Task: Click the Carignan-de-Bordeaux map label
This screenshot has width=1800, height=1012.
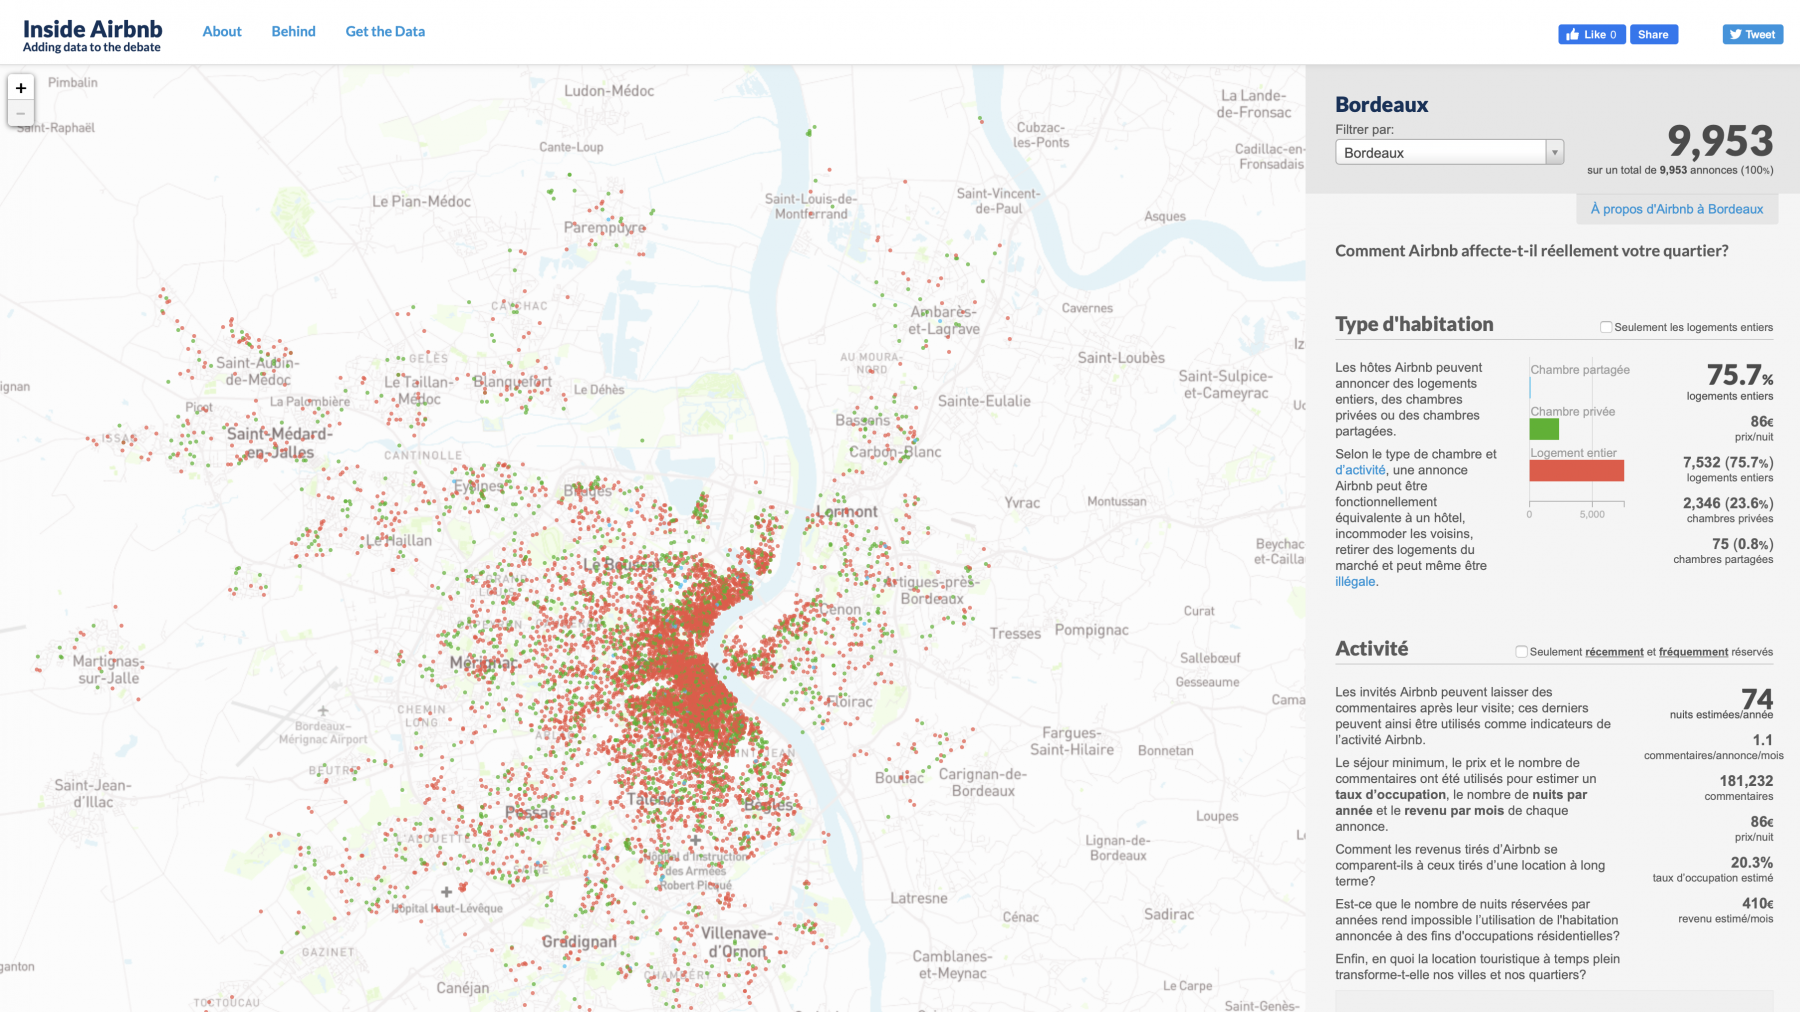Action: pos(982,782)
